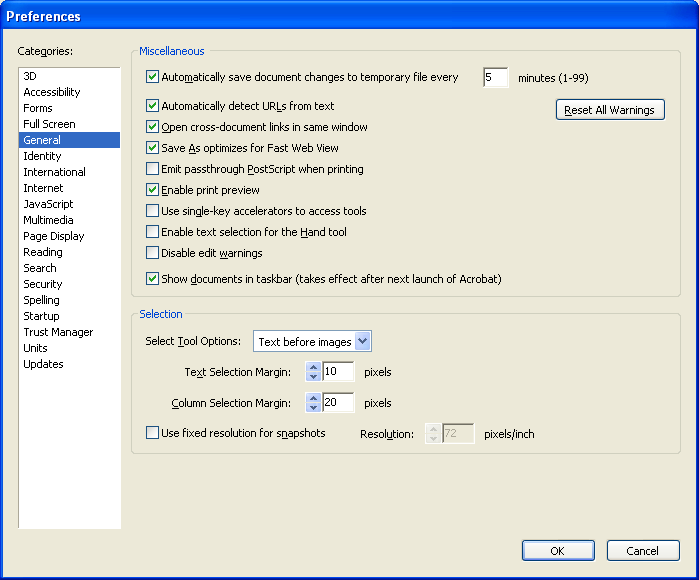The height and width of the screenshot is (580, 699).
Task: Open the Trust Manager category
Action: (58, 332)
